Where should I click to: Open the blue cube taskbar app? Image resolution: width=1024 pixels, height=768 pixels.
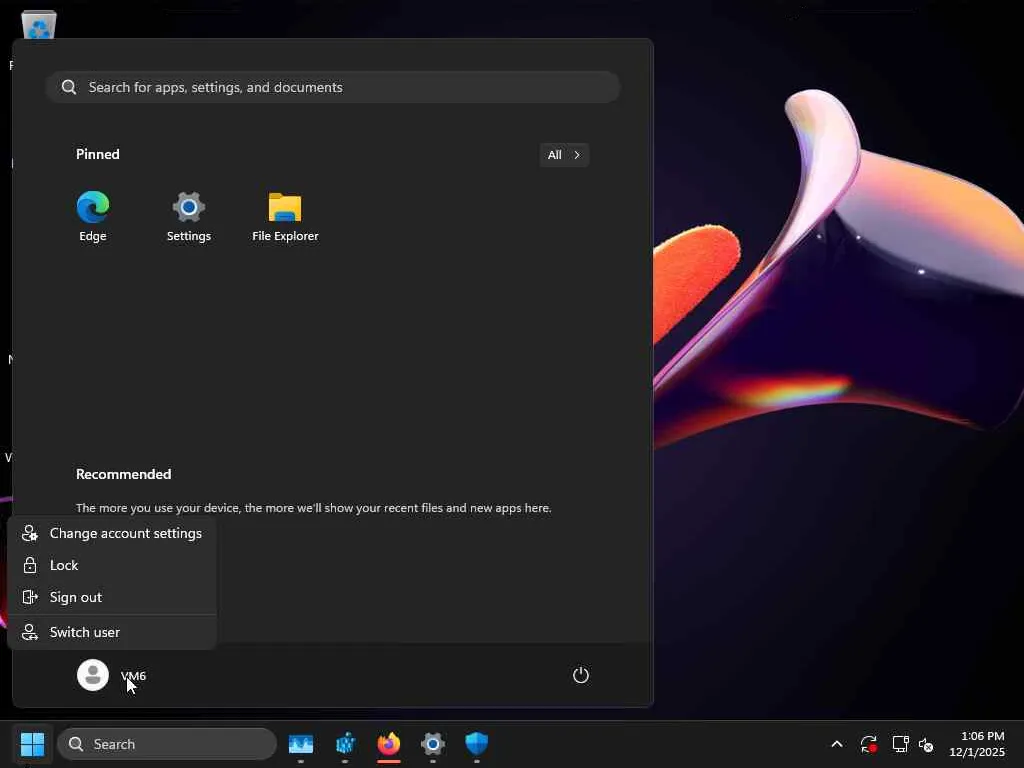pyautogui.click(x=345, y=744)
